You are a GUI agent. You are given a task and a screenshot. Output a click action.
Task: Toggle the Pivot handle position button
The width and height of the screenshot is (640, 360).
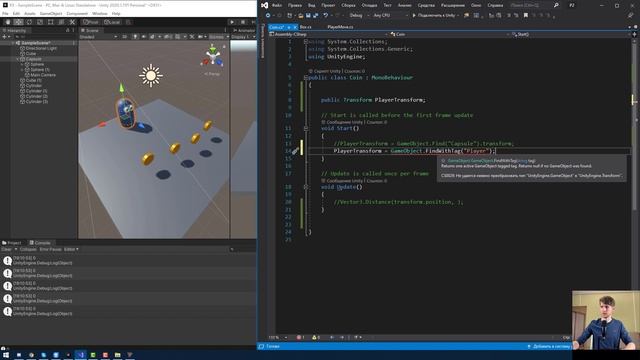click(x=91, y=22)
